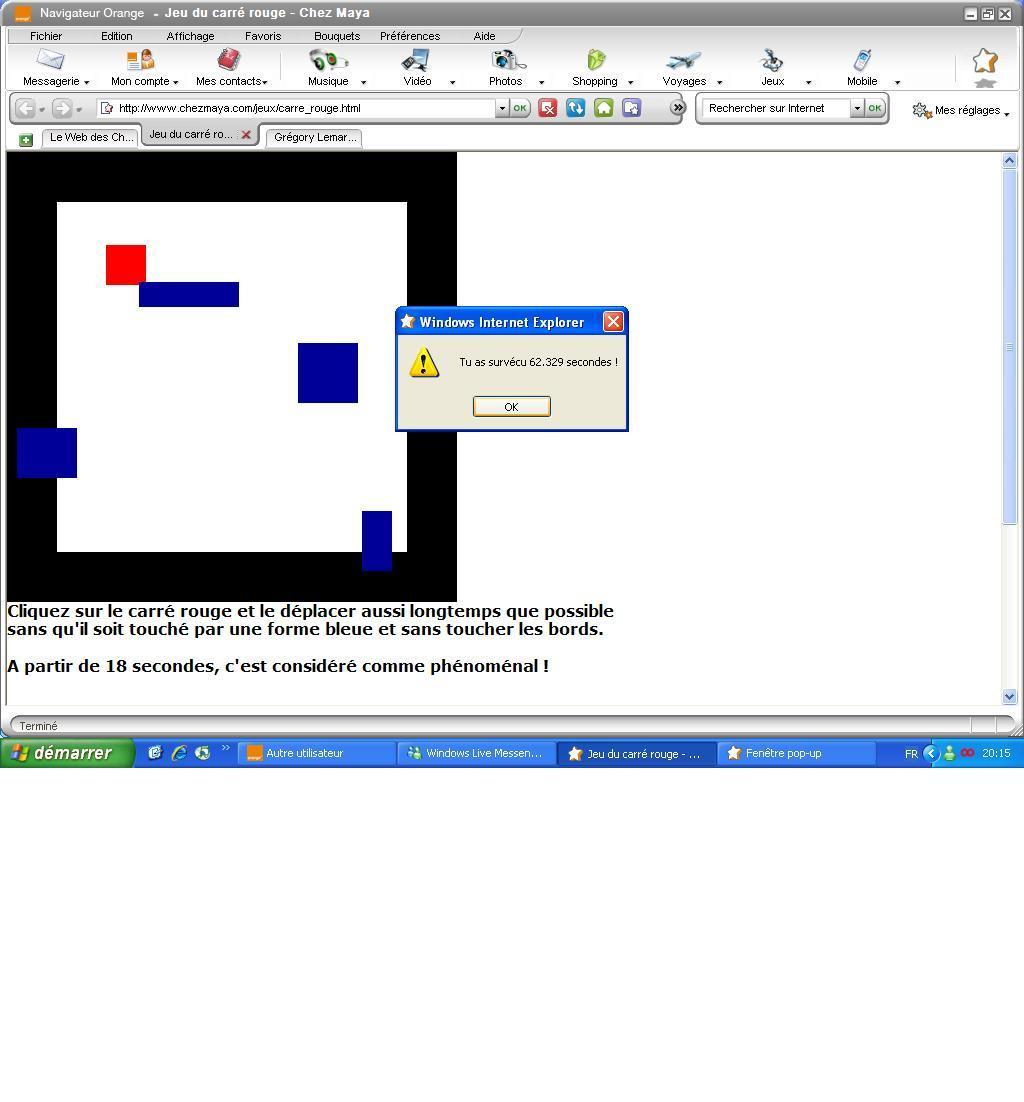1024x1102 pixels.
Task: Click the Vidéo icon
Action: (x=416, y=60)
